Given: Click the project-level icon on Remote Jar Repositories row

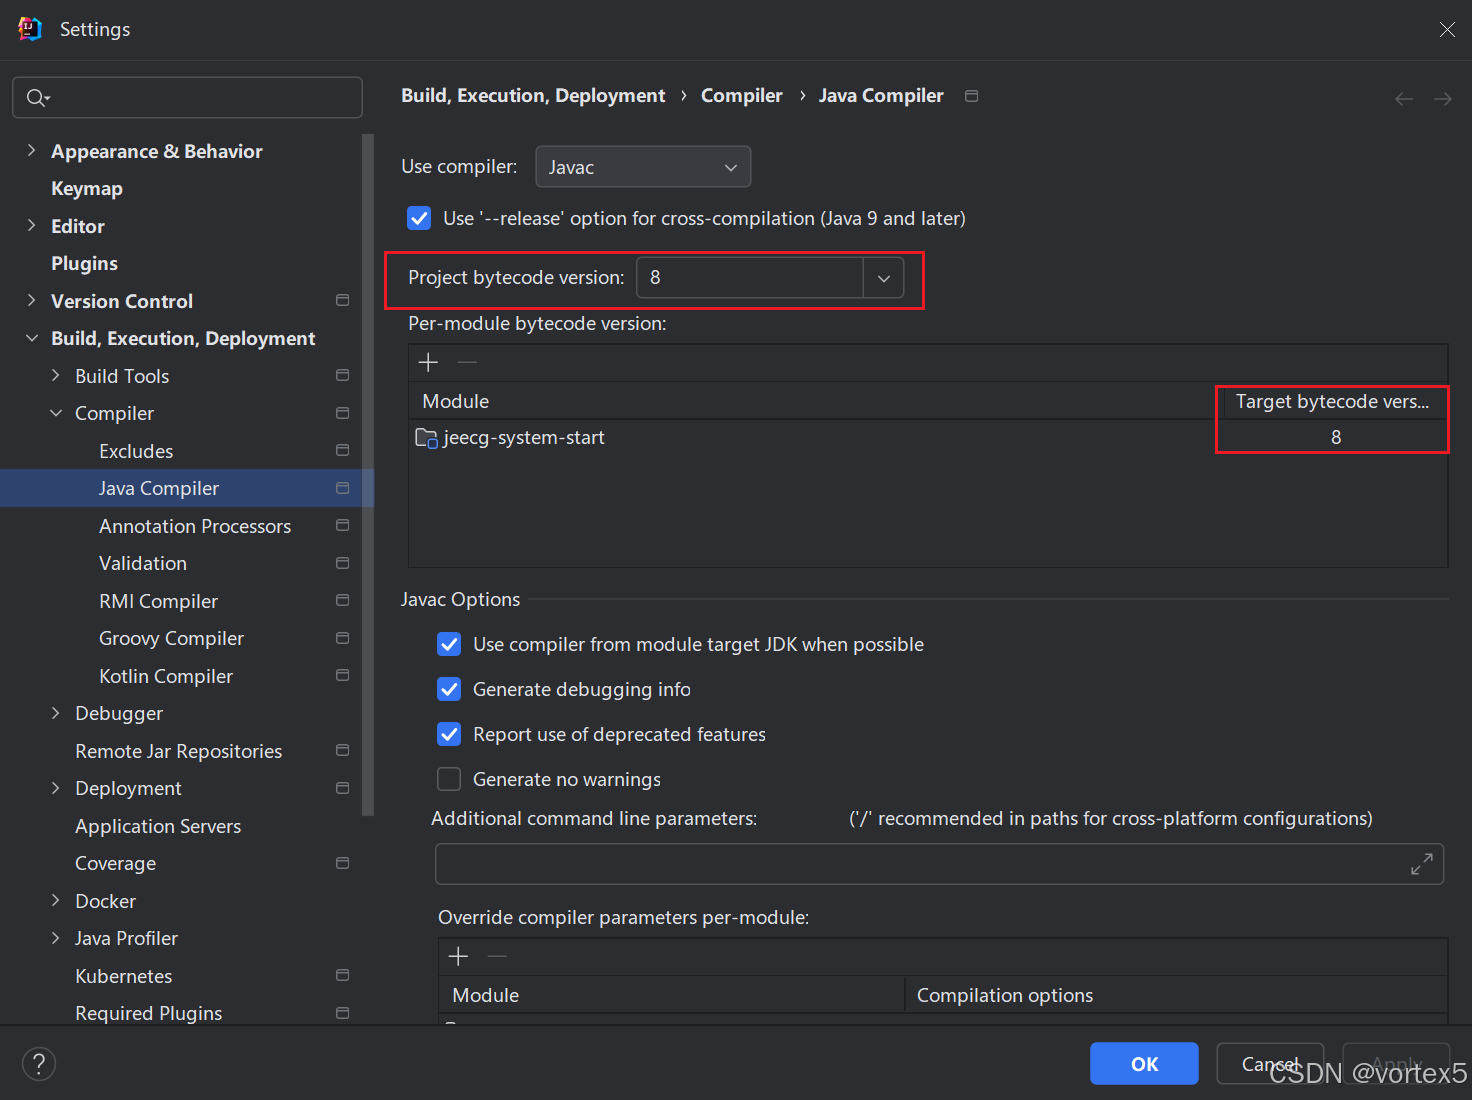Looking at the screenshot, I should click(342, 750).
